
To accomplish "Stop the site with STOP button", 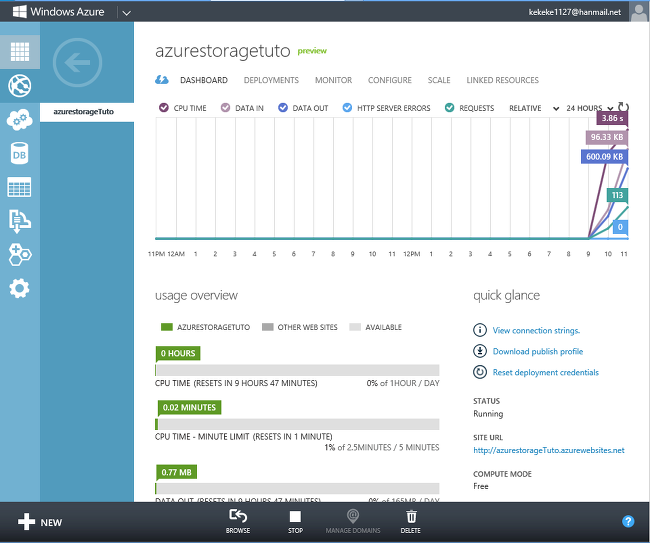I will coord(295,521).
